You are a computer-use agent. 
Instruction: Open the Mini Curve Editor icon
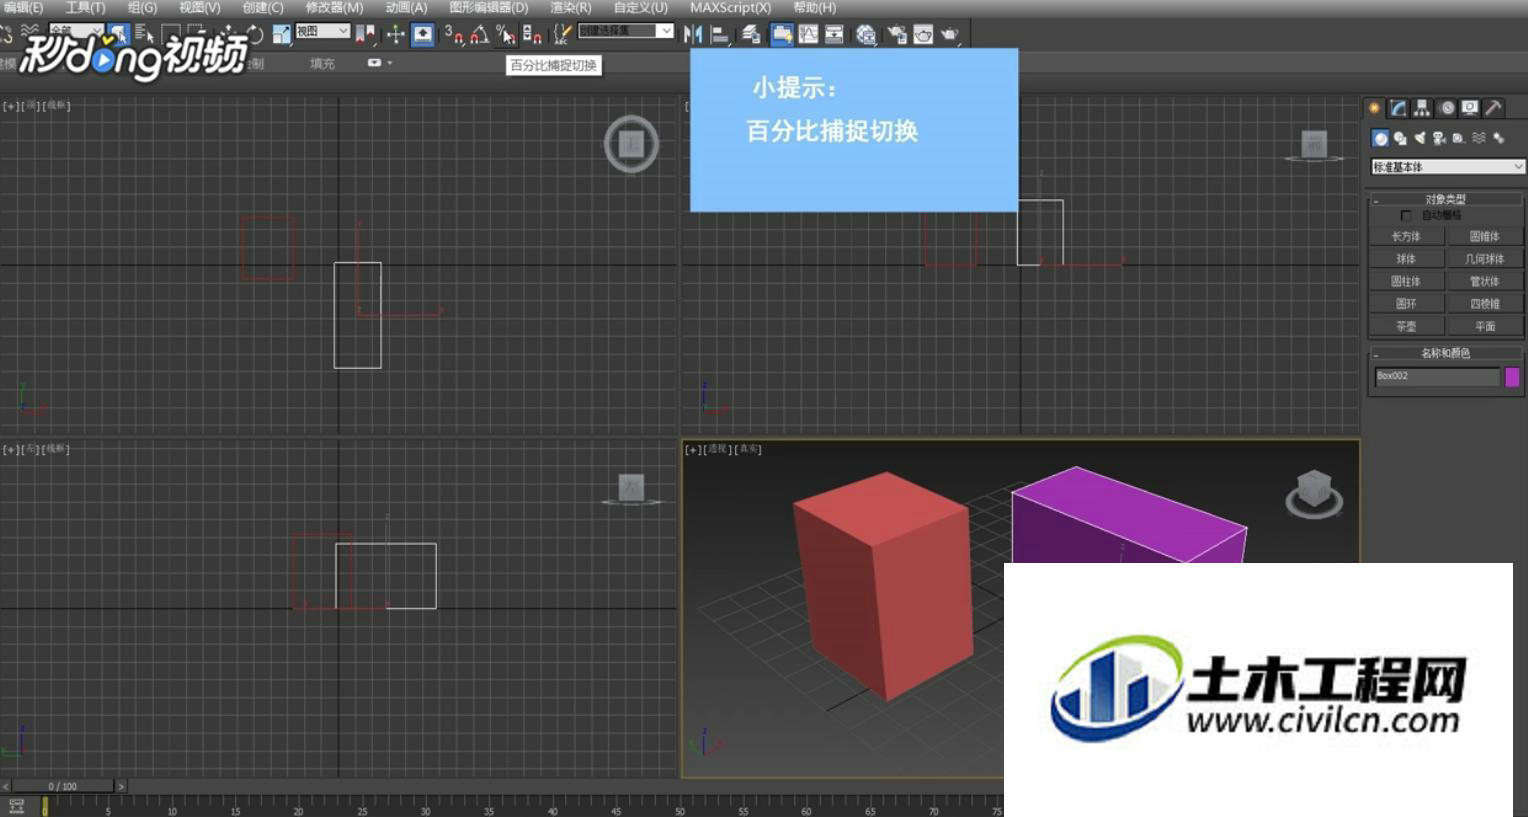coord(16,806)
